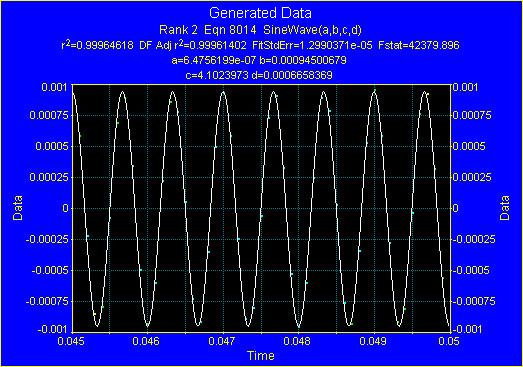
Task: Click the right y-axis label -0.001
Action: pyautogui.click(x=467, y=330)
